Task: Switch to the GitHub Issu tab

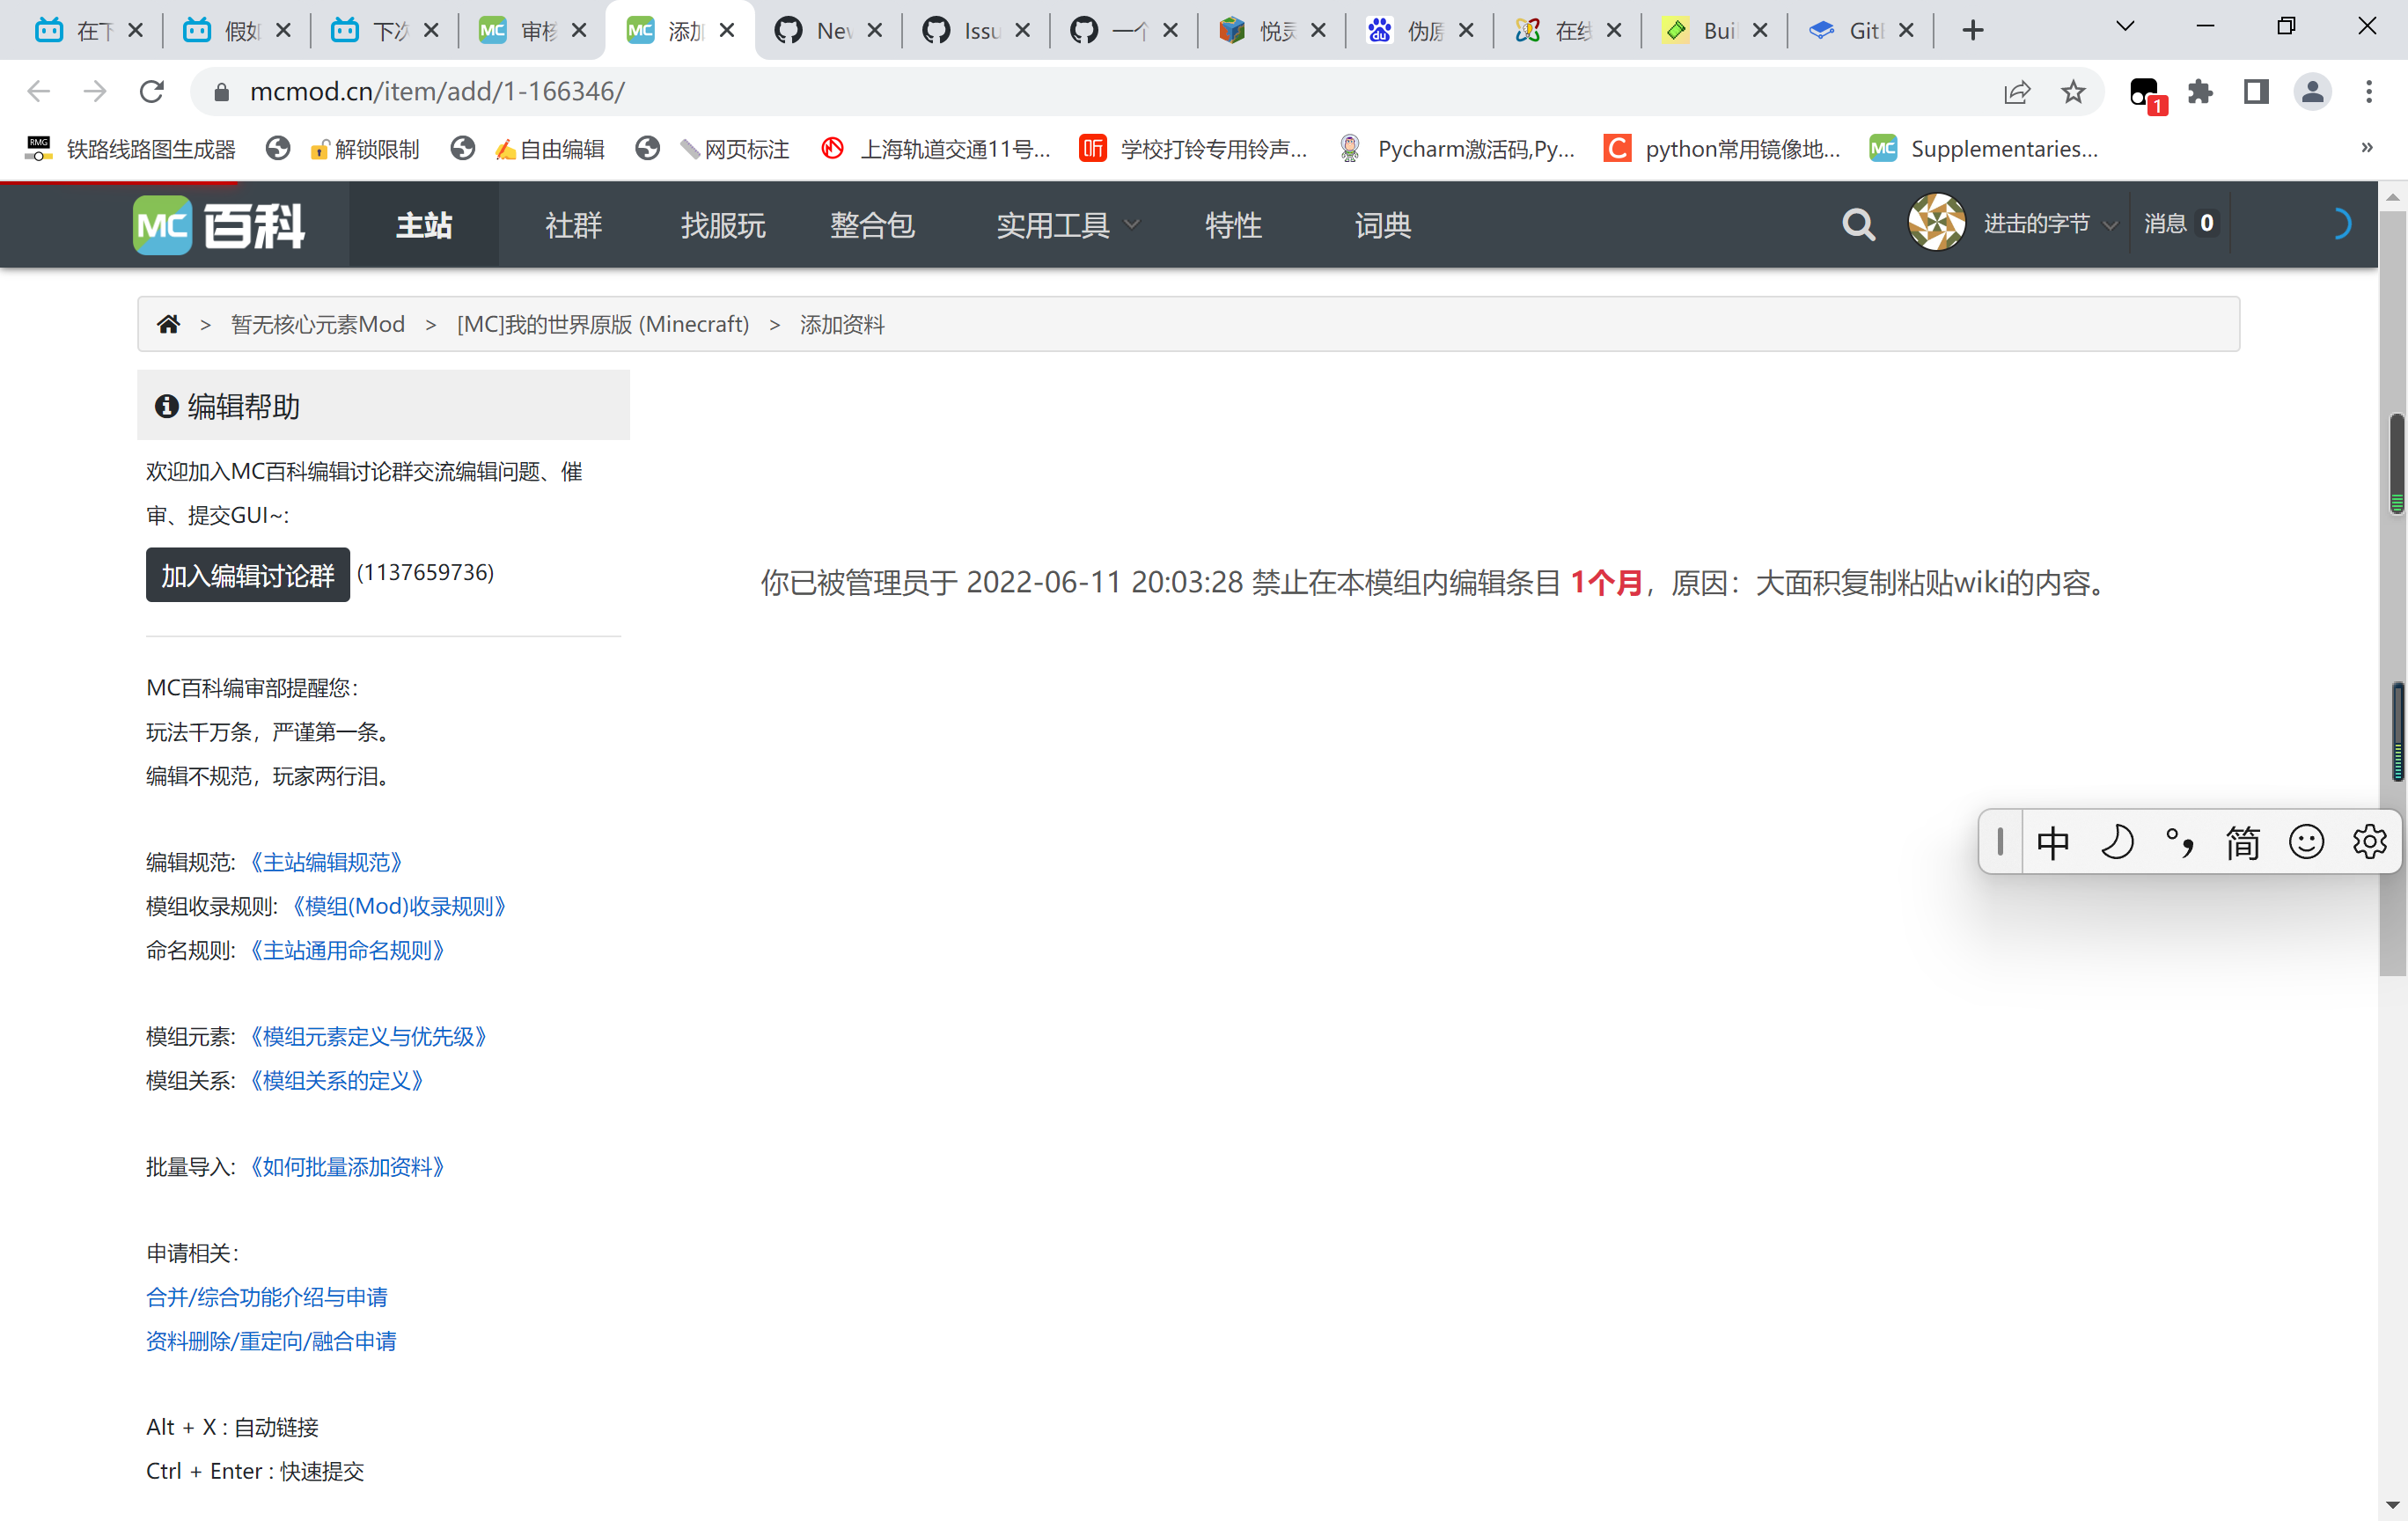Action: [x=975, y=30]
